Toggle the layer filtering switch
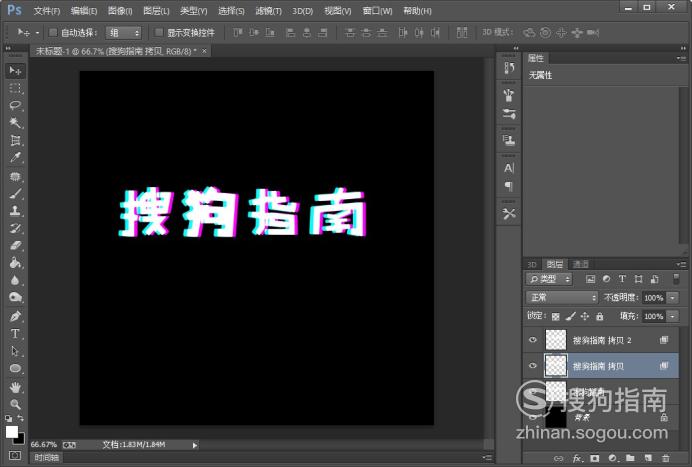Image resolution: width=692 pixels, height=467 pixels. point(676,279)
